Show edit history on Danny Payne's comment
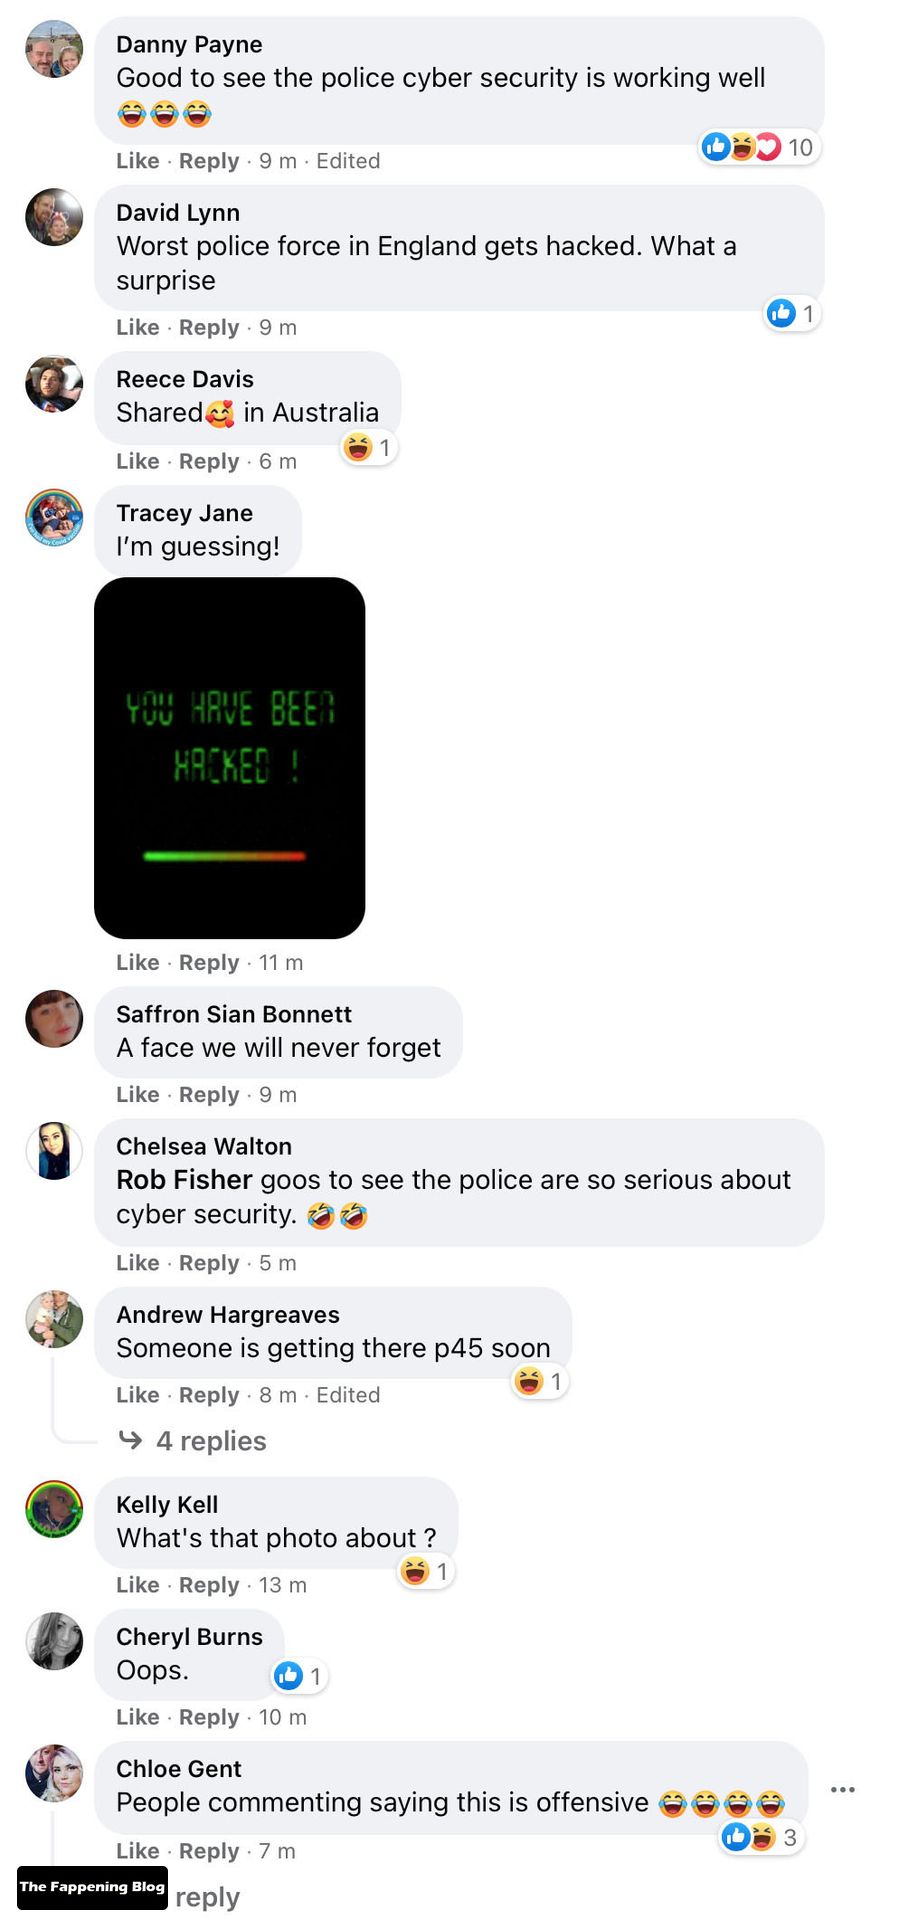The height and width of the screenshot is (1920, 899). (348, 161)
